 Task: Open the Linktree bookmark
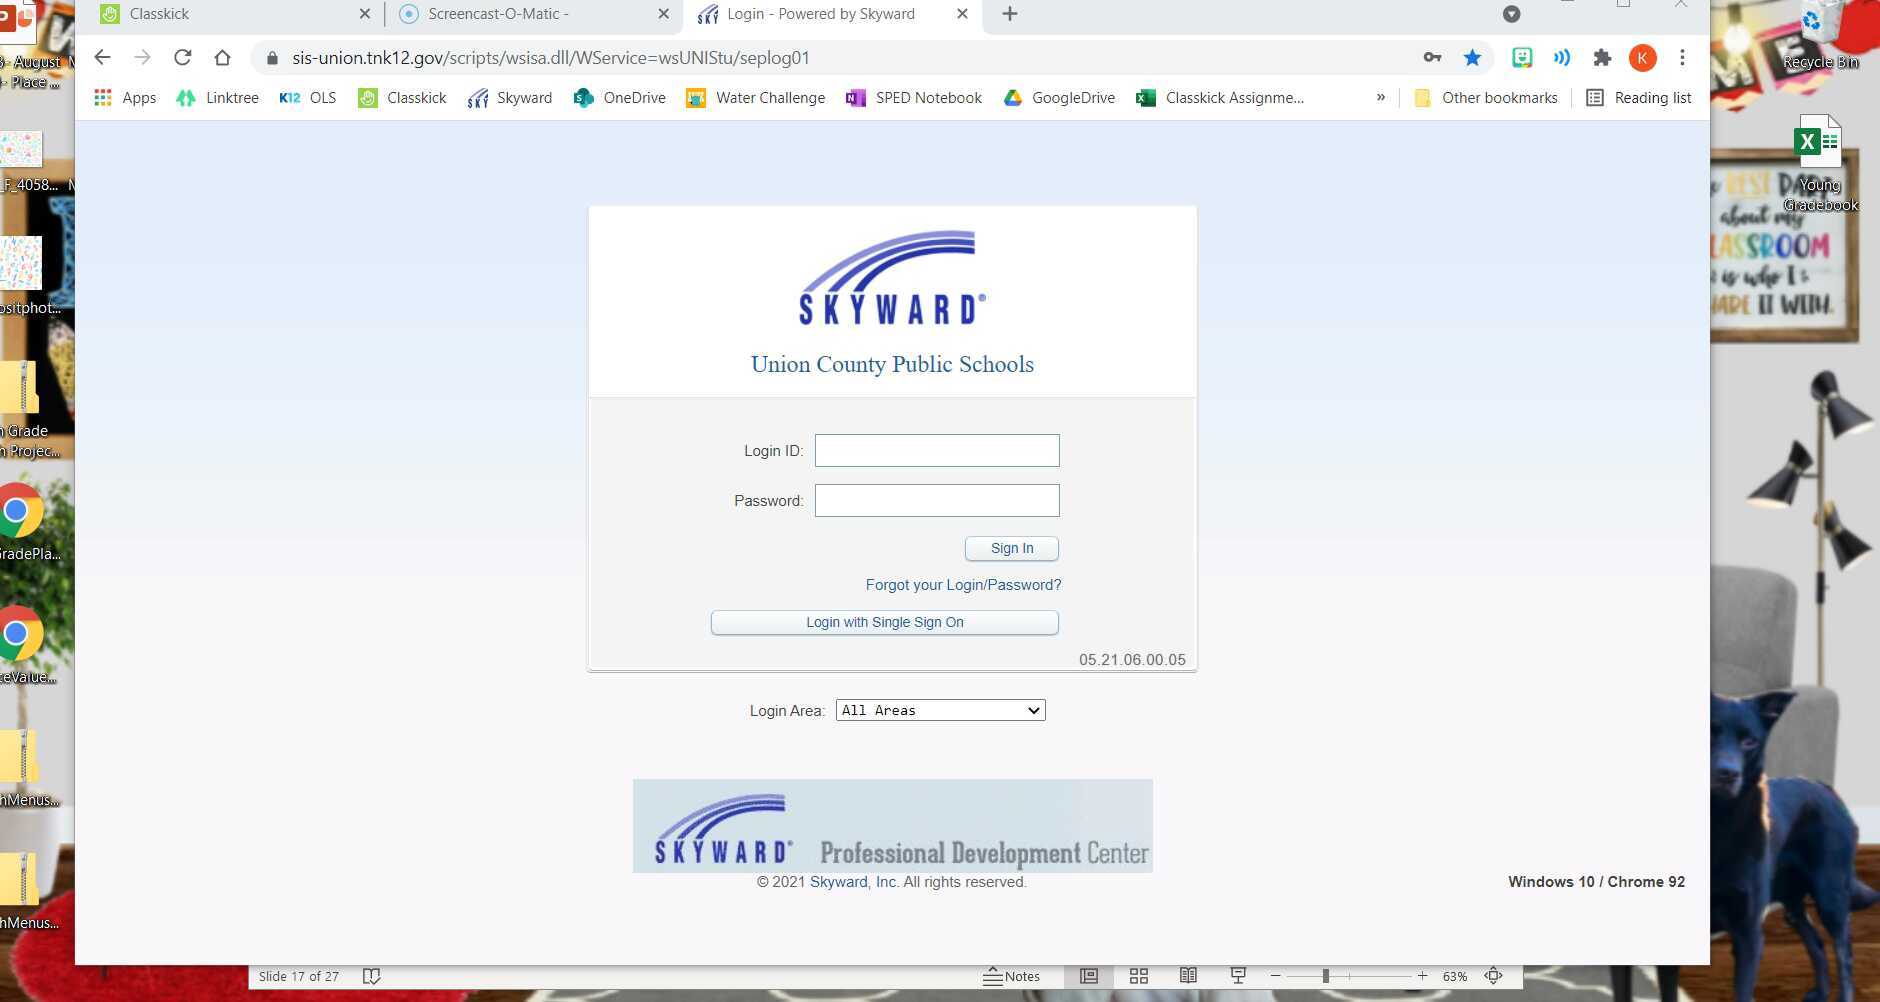click(217, 98)
